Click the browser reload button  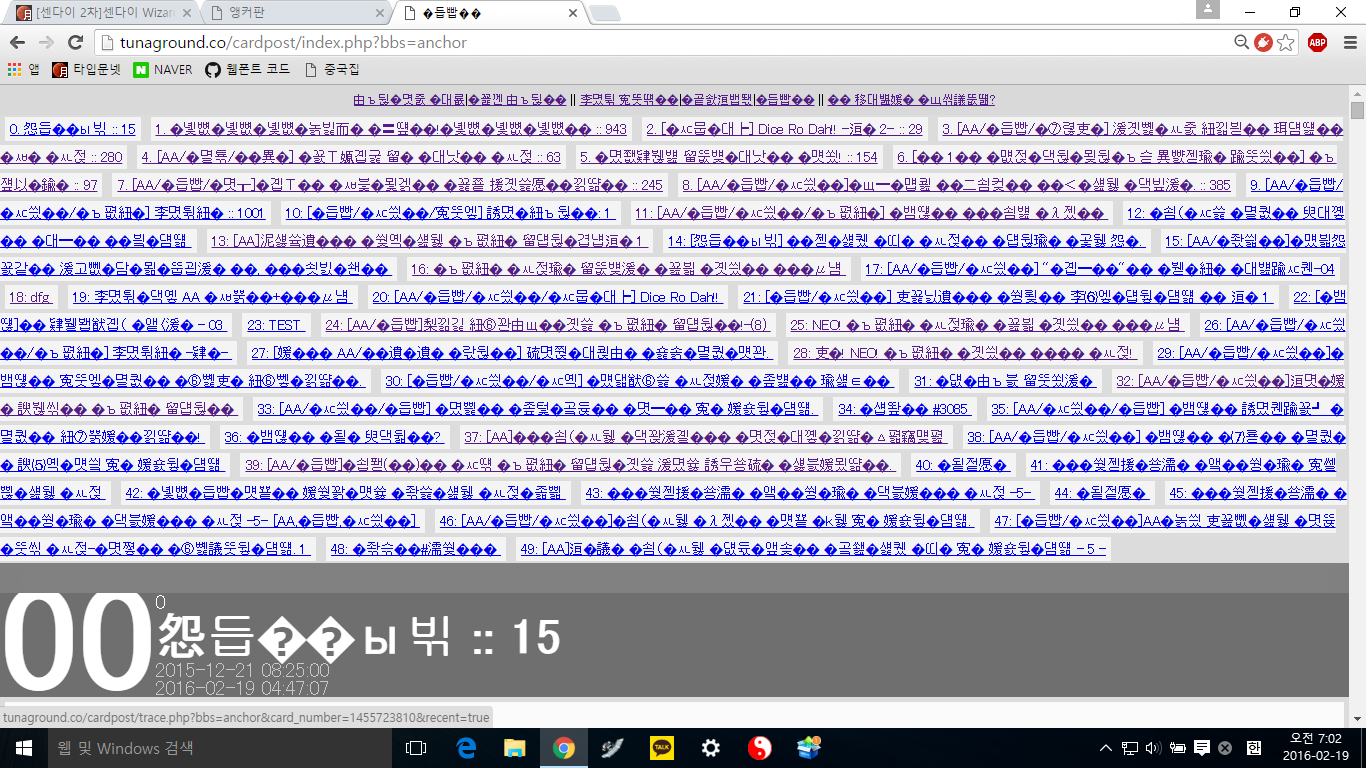pos(75,42)
